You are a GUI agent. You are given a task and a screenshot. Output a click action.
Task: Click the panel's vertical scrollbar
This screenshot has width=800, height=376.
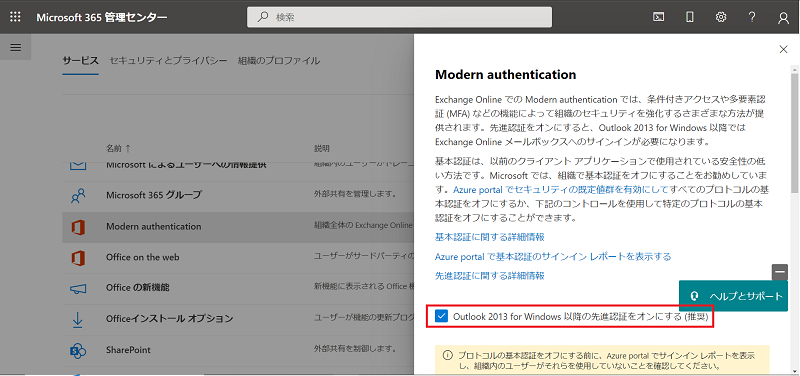(794, 134)
